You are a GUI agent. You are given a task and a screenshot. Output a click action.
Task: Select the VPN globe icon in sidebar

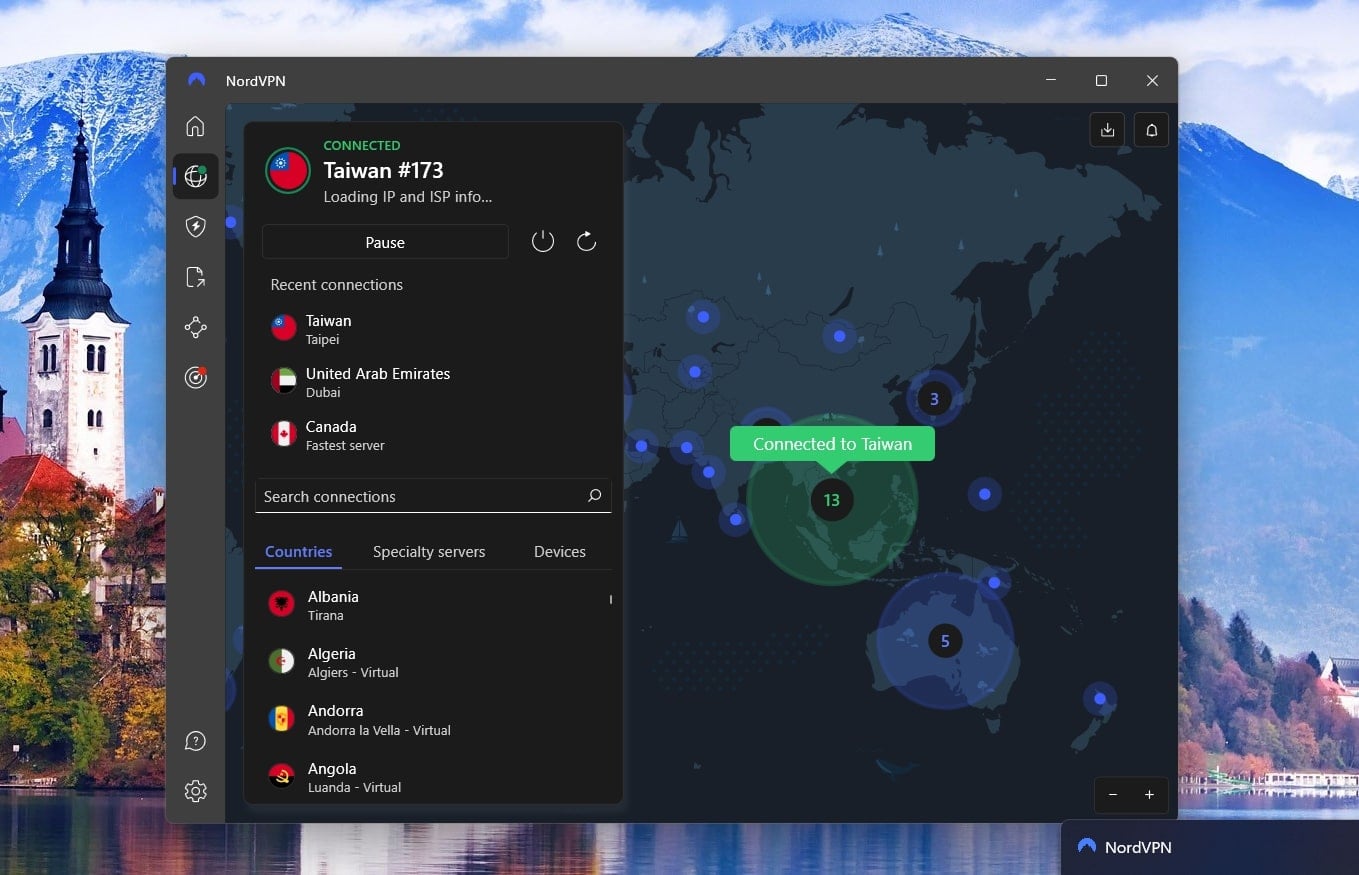(x=195, y=176)
